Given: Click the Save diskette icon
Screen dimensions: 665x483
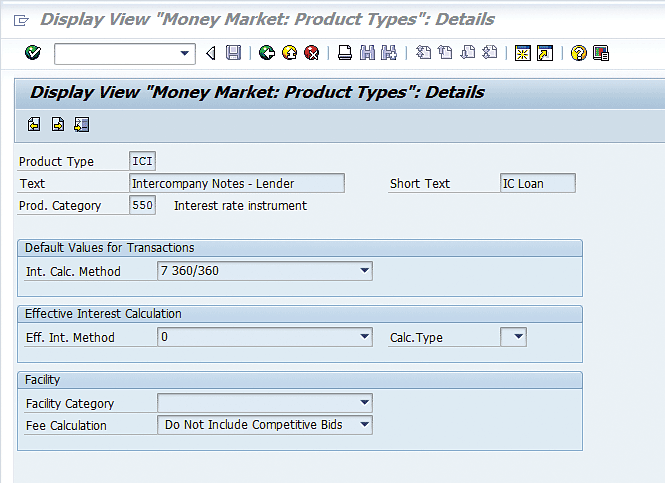Looking at the screenshot, I should click(x=233, y=53).
